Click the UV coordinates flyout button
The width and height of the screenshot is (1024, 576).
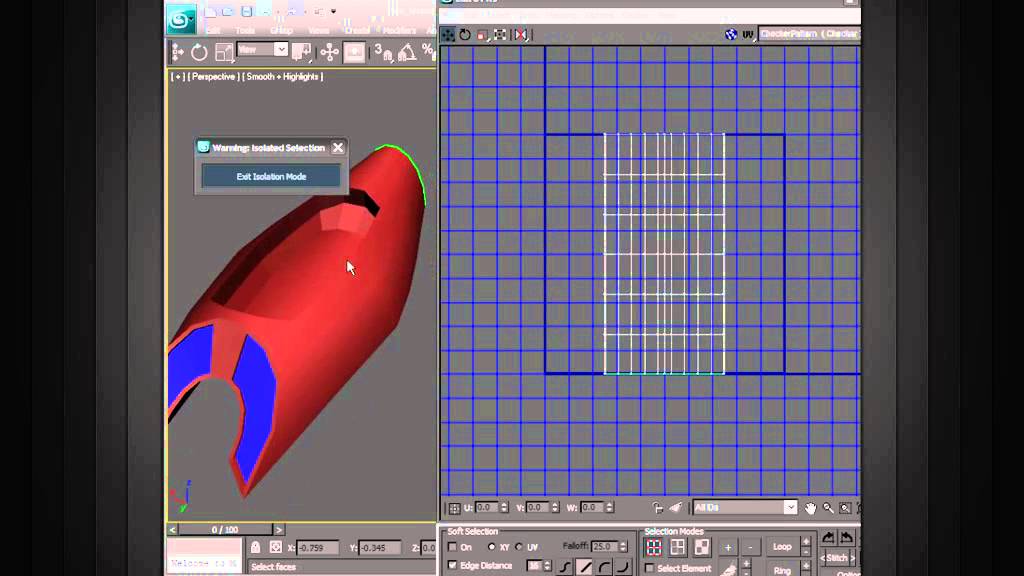[x=748, y=34]
